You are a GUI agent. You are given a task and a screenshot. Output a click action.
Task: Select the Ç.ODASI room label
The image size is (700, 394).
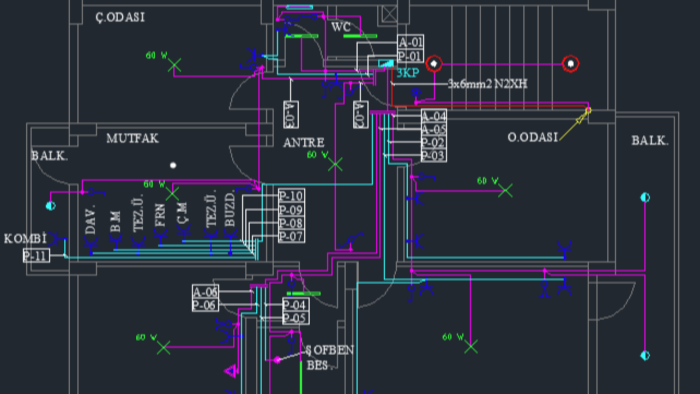point(120,17)
